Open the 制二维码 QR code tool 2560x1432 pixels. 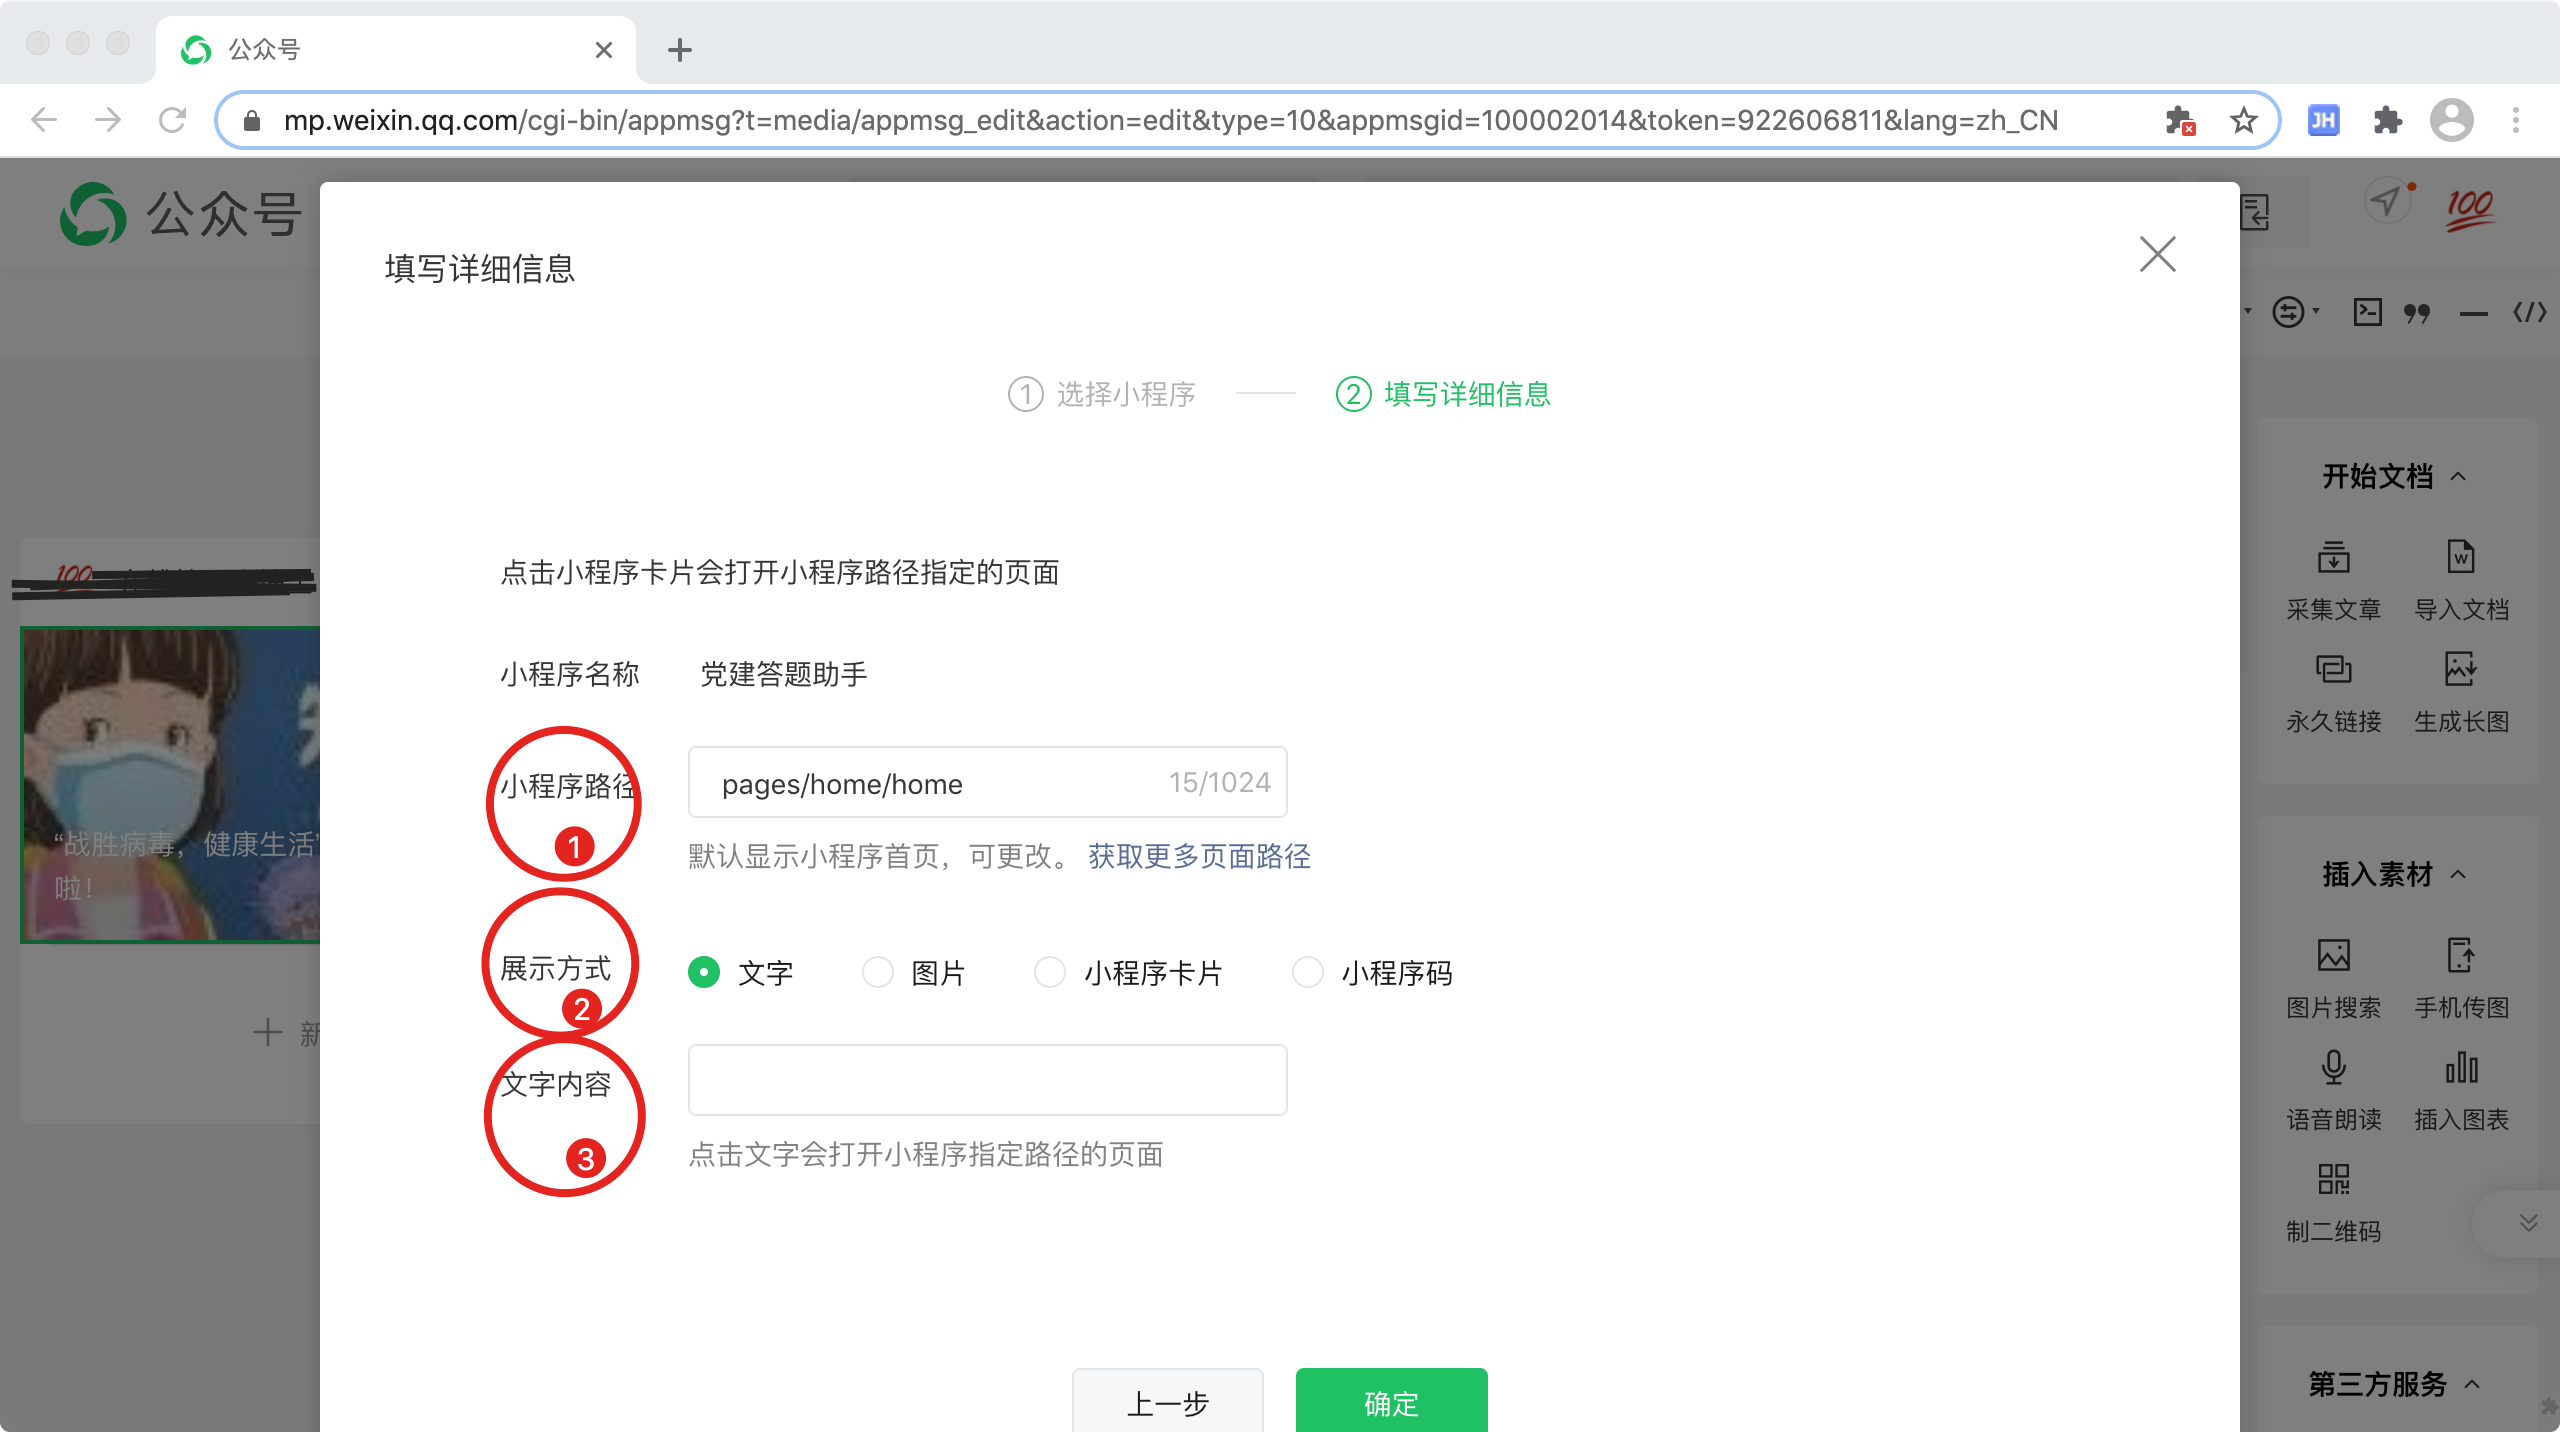2333,1179
